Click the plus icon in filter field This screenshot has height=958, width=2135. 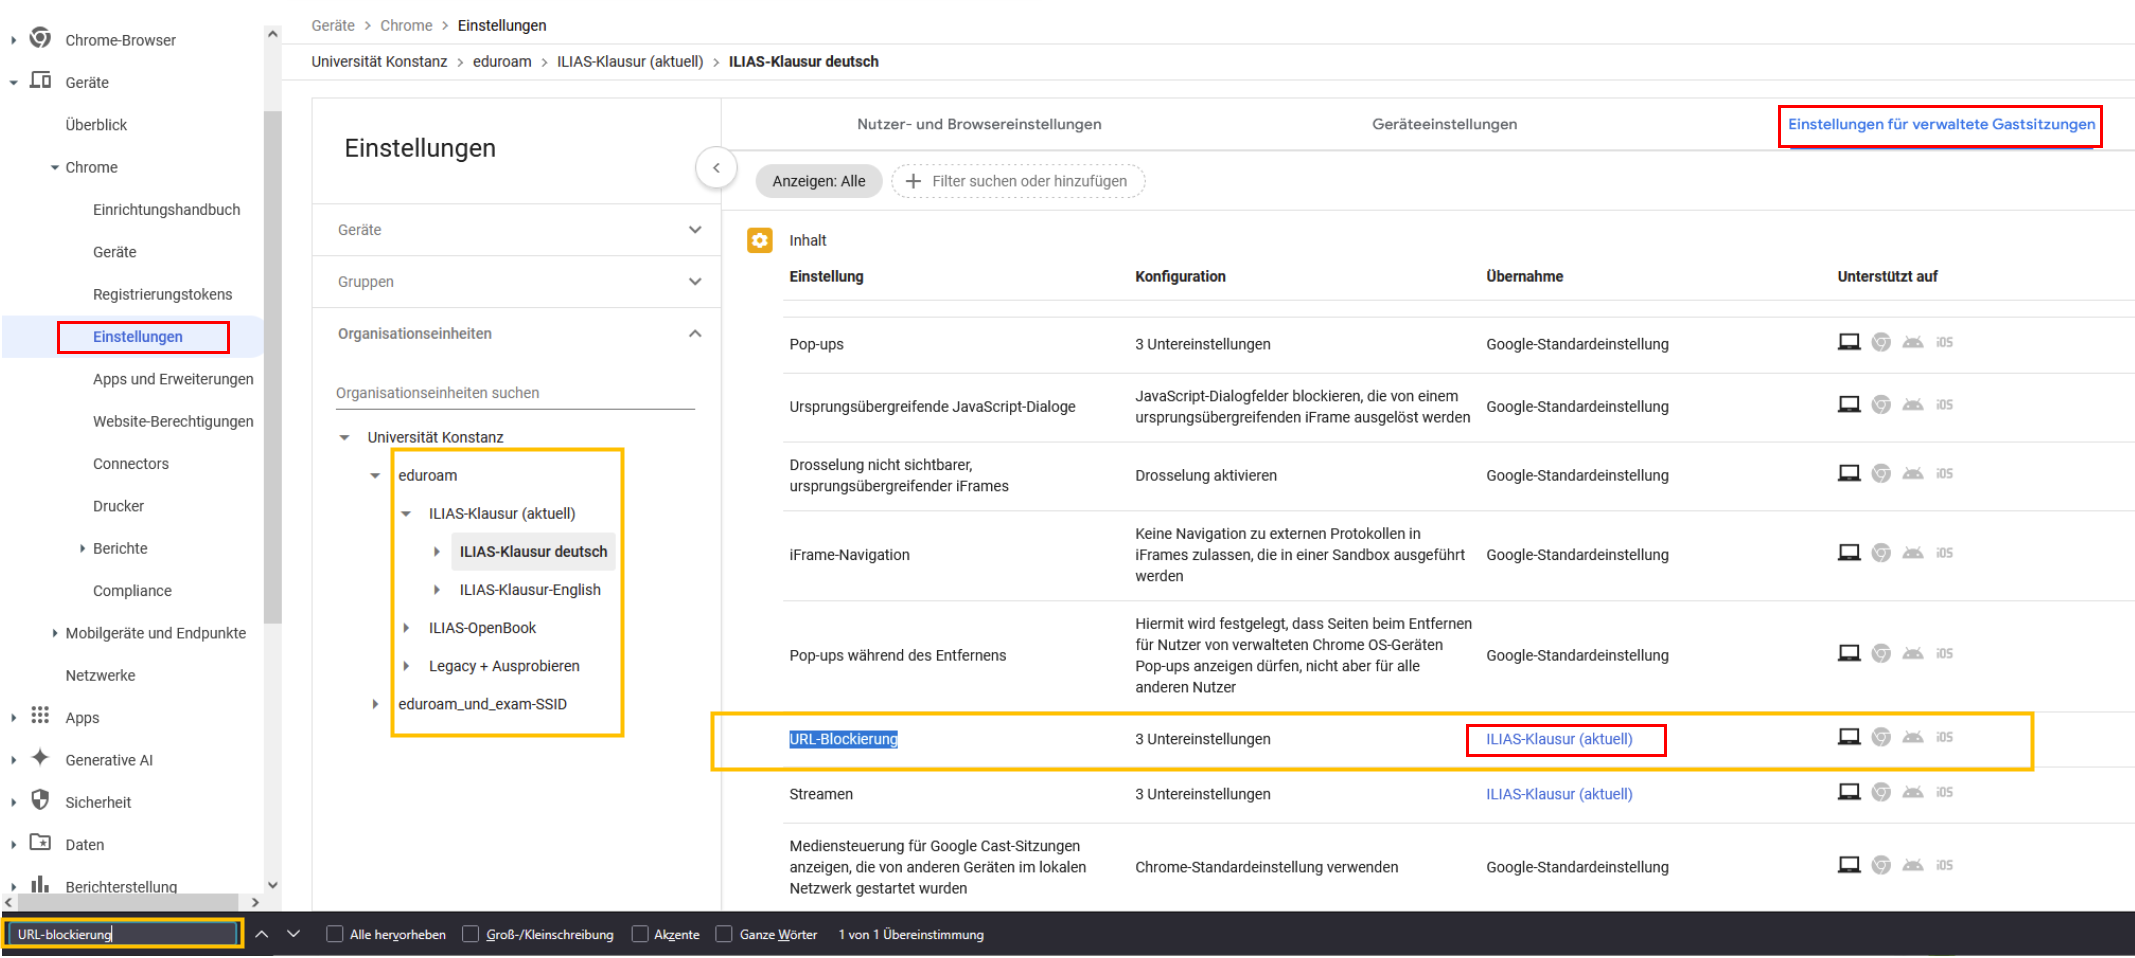tap(913, 181)
